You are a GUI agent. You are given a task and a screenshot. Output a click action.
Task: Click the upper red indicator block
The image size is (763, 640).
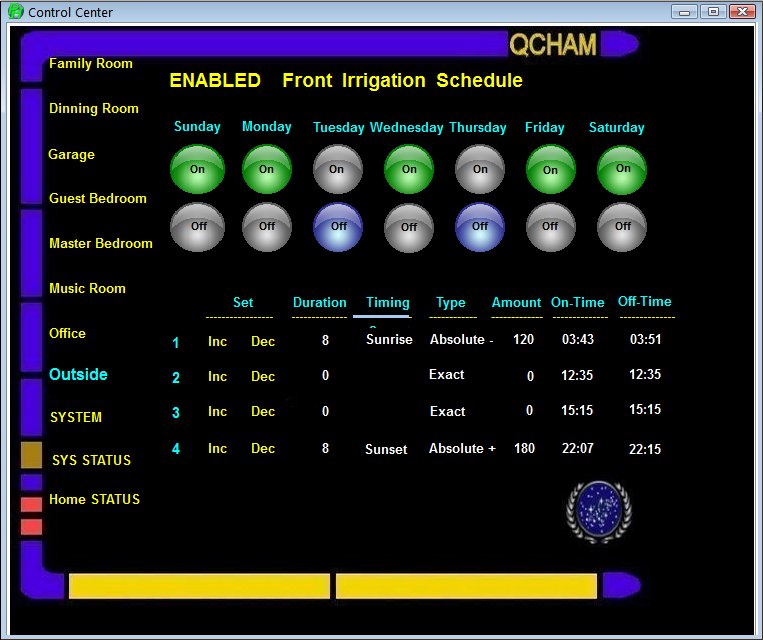pos(31,504)
